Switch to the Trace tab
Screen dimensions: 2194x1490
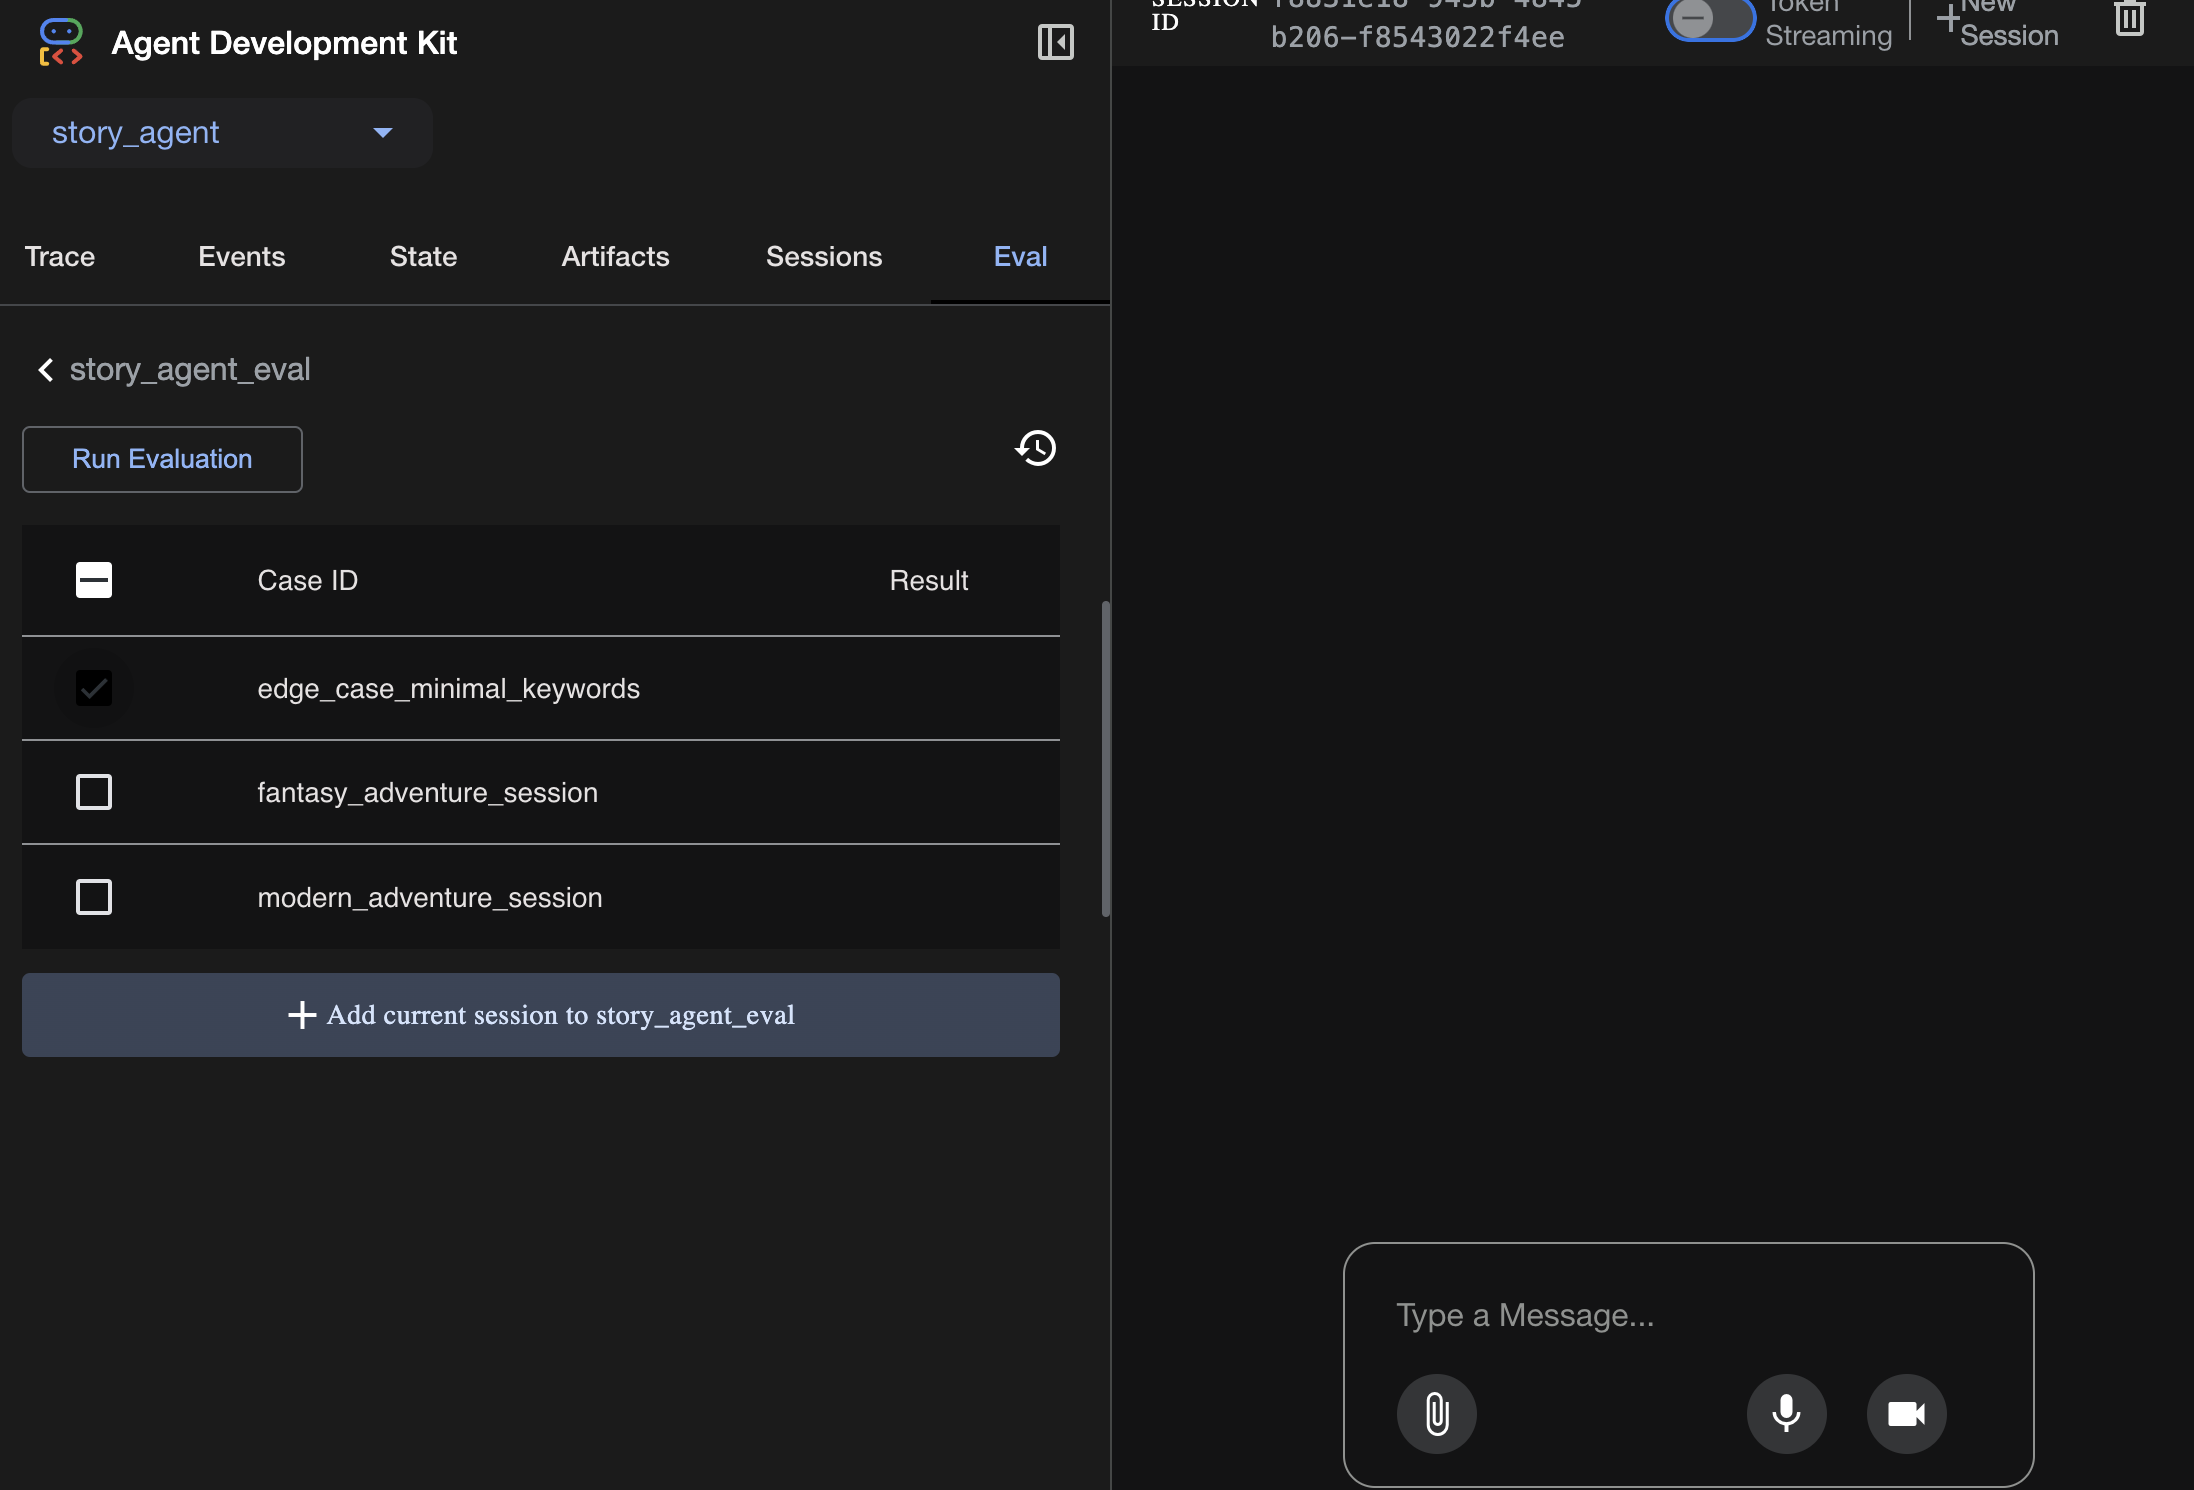coord(60,257)
